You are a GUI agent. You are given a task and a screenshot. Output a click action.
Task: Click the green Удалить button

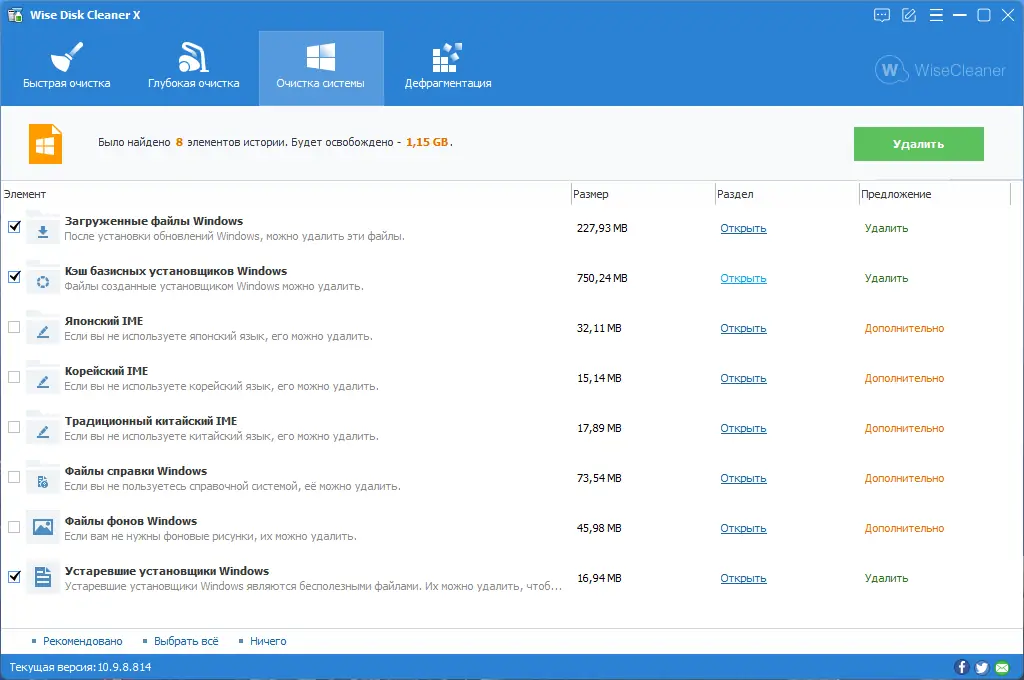[918, 144]
